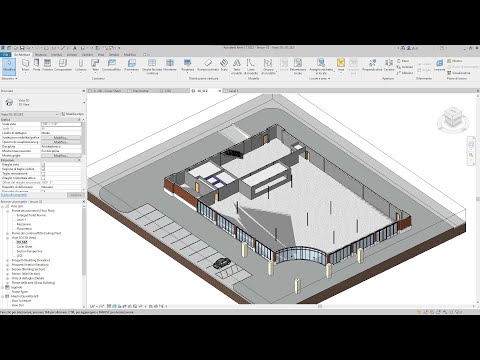Toggle the fourth Estensioni checkbox (Ritaglia orientata)
Viewport: 480px width, 360px height.
point(43,178)
